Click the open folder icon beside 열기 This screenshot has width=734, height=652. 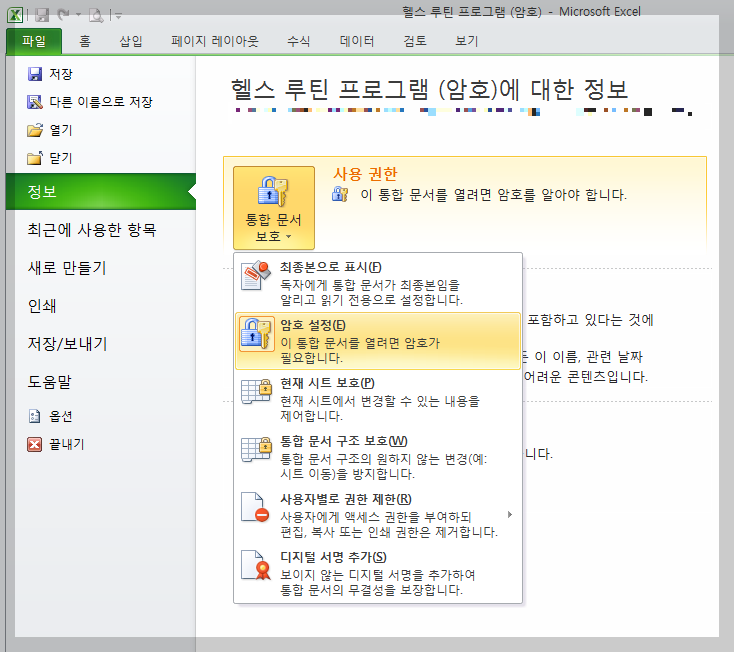[35, 130]
